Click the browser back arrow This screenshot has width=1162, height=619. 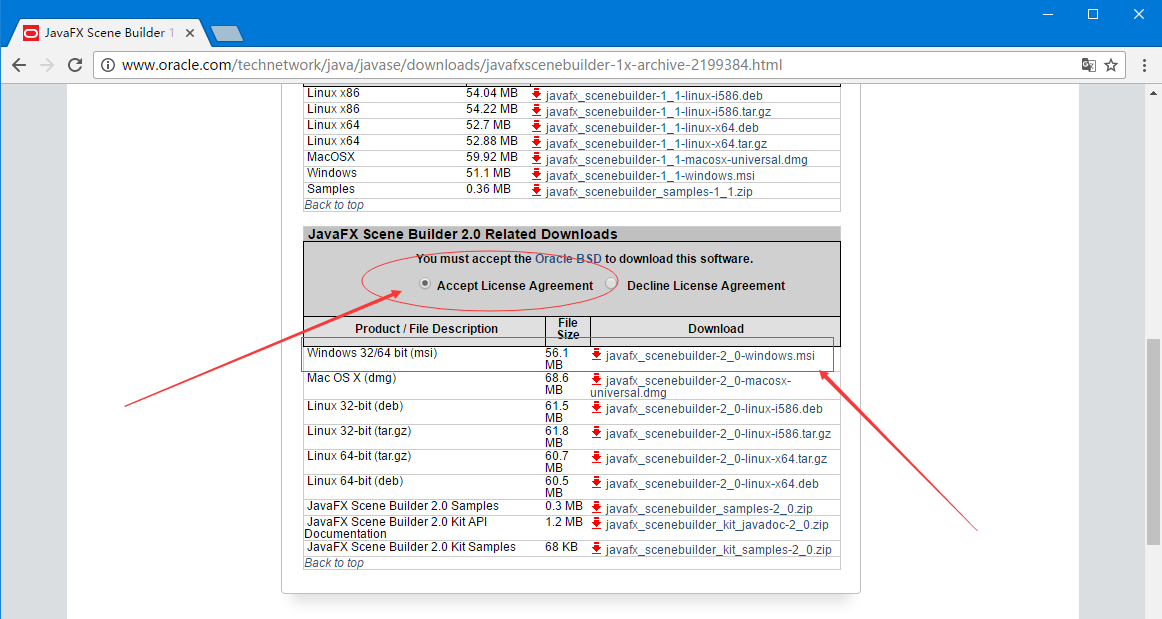pyautogui.click(x=19, y=65)
